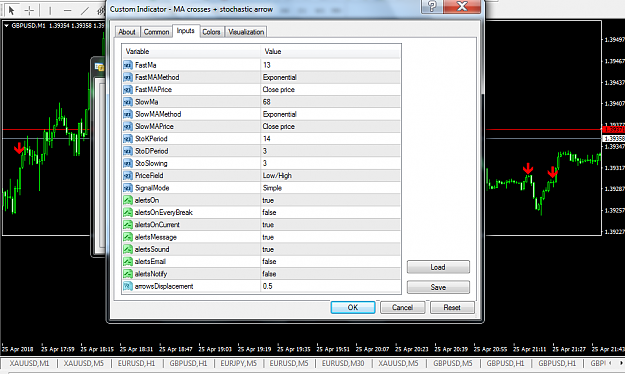Screen dimensions: 625x374
Task: Open FastMAPrice Close price value dropdown
Action: click(330, 90)
